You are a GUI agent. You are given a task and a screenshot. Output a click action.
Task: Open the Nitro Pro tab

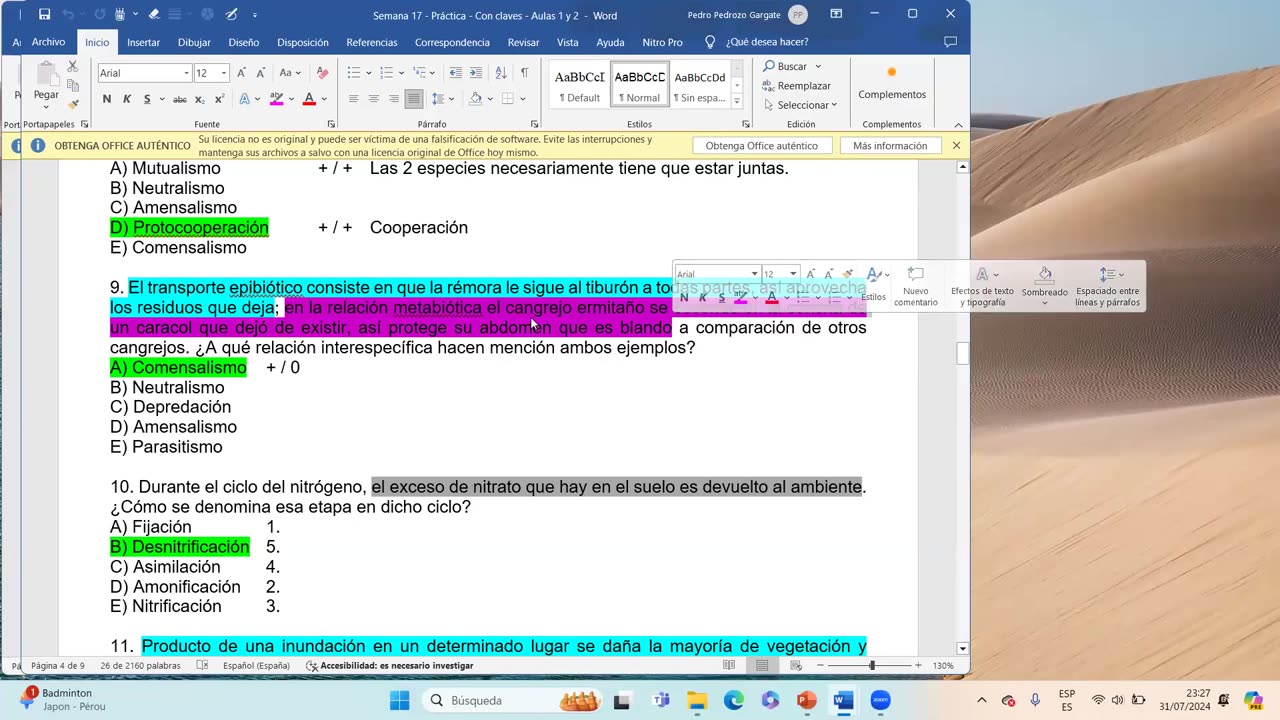click(x=662, y=42)
